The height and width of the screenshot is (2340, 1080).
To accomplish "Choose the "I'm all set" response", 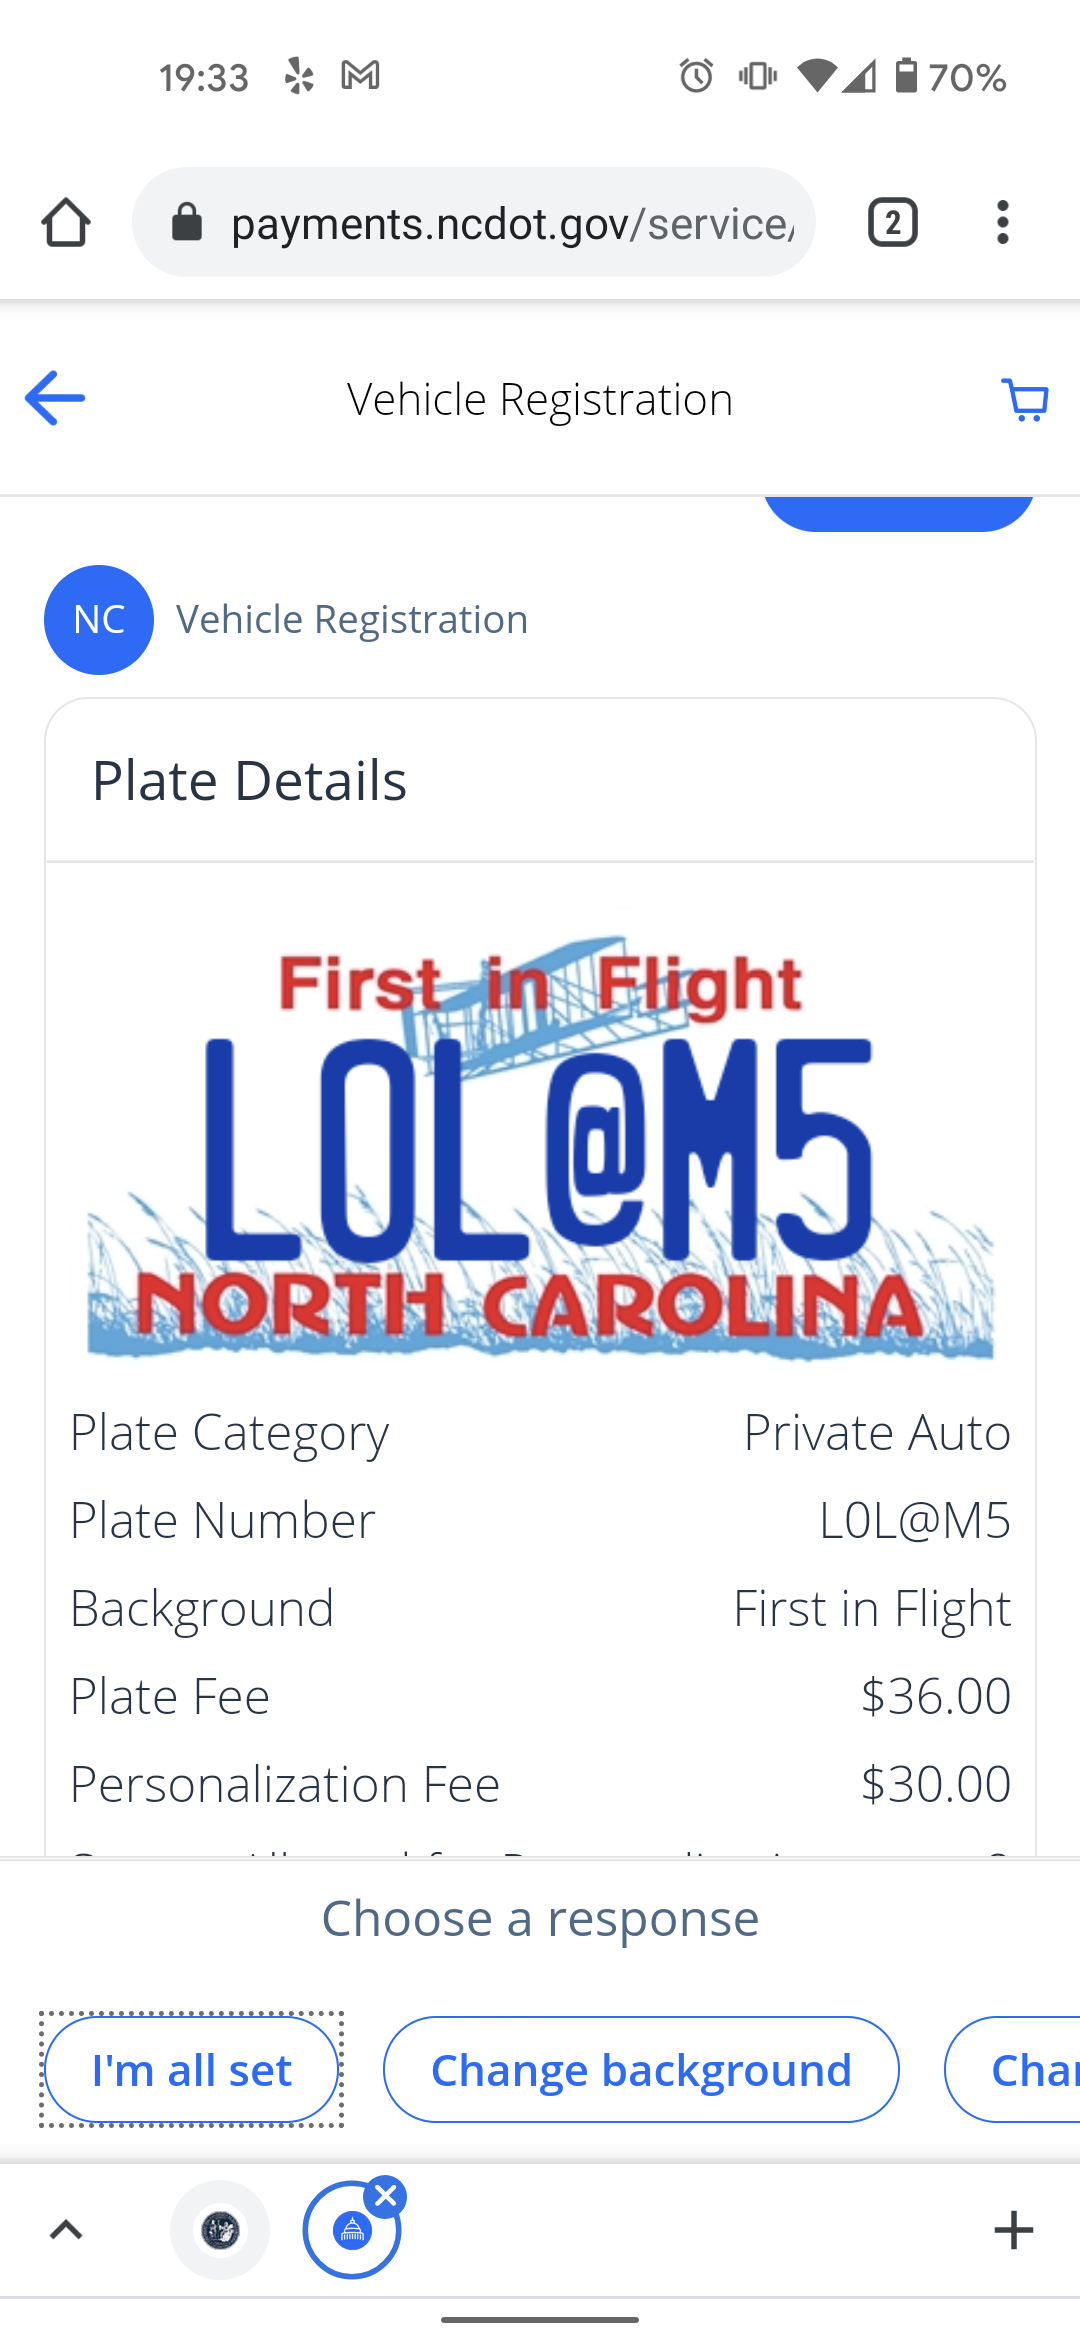I will 192,2070.
